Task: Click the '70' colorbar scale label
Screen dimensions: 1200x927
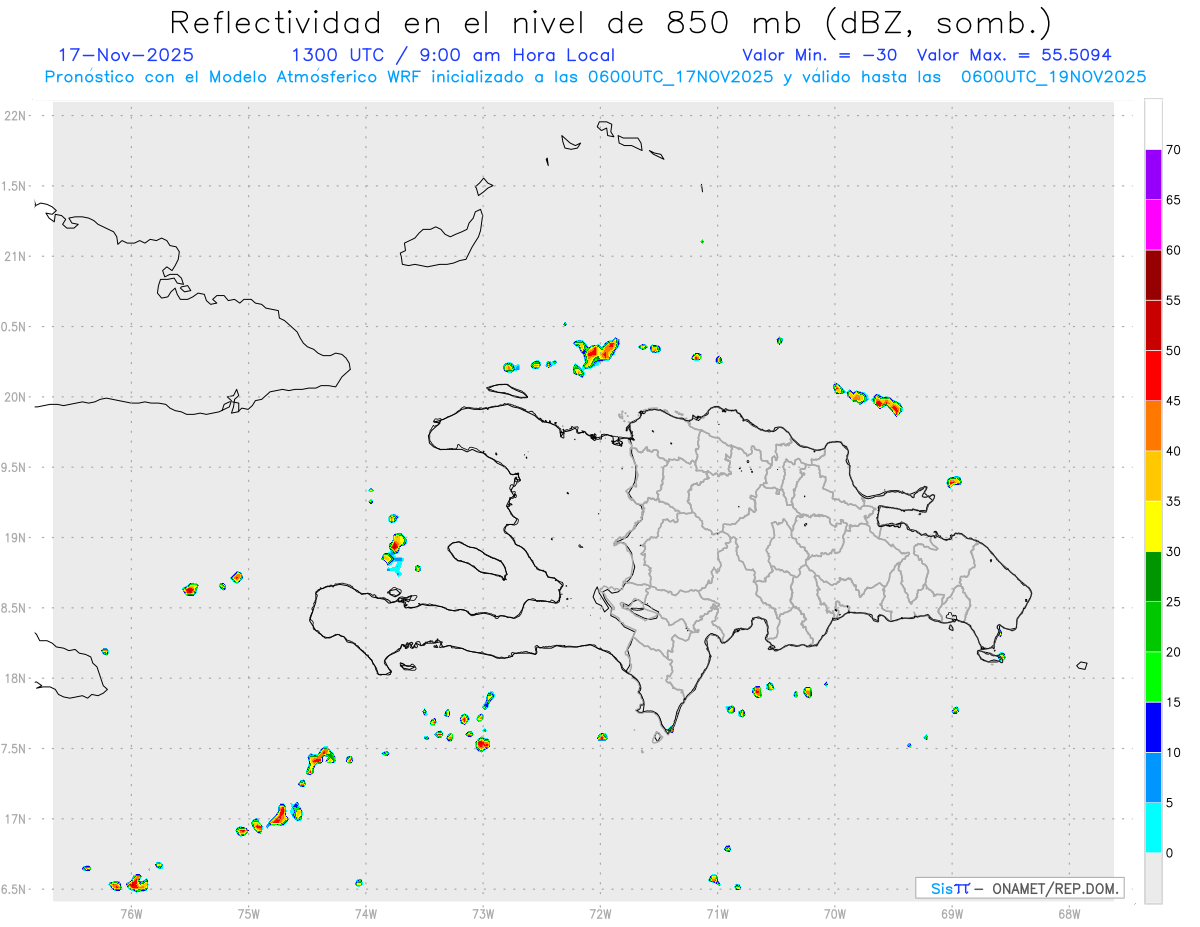Action: click(x=1174, y=150)
